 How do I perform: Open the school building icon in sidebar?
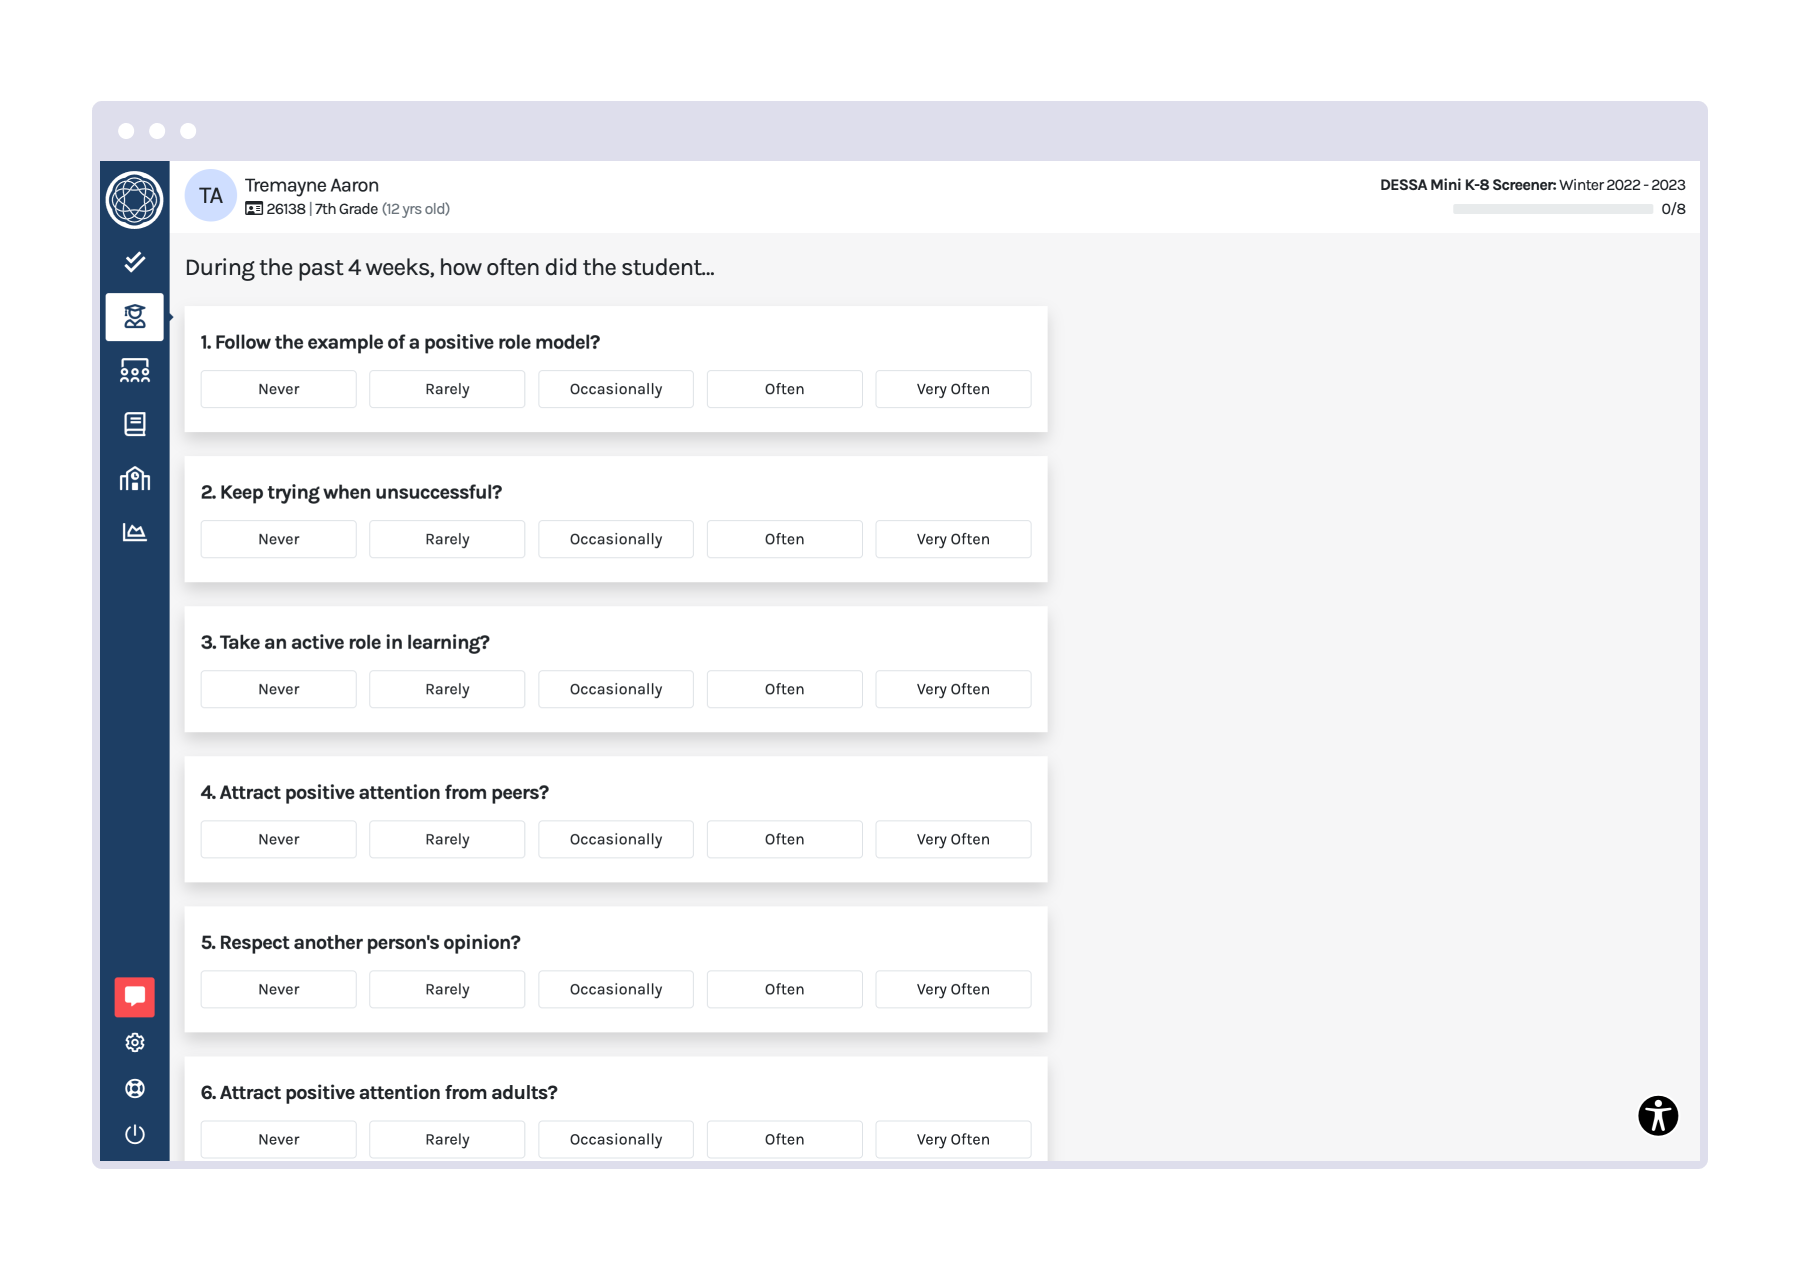(134, 478)
